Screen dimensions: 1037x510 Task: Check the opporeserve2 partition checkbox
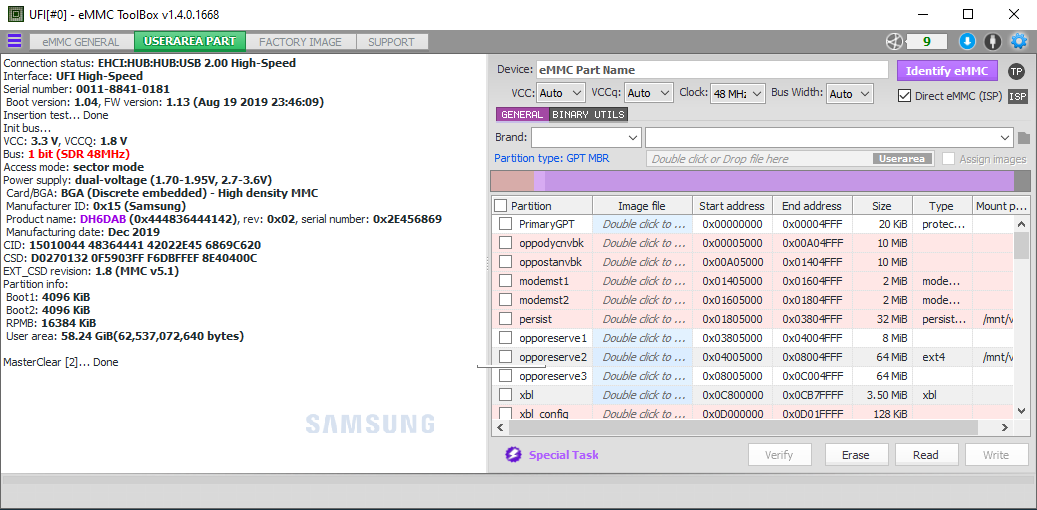tap(505, 357)
